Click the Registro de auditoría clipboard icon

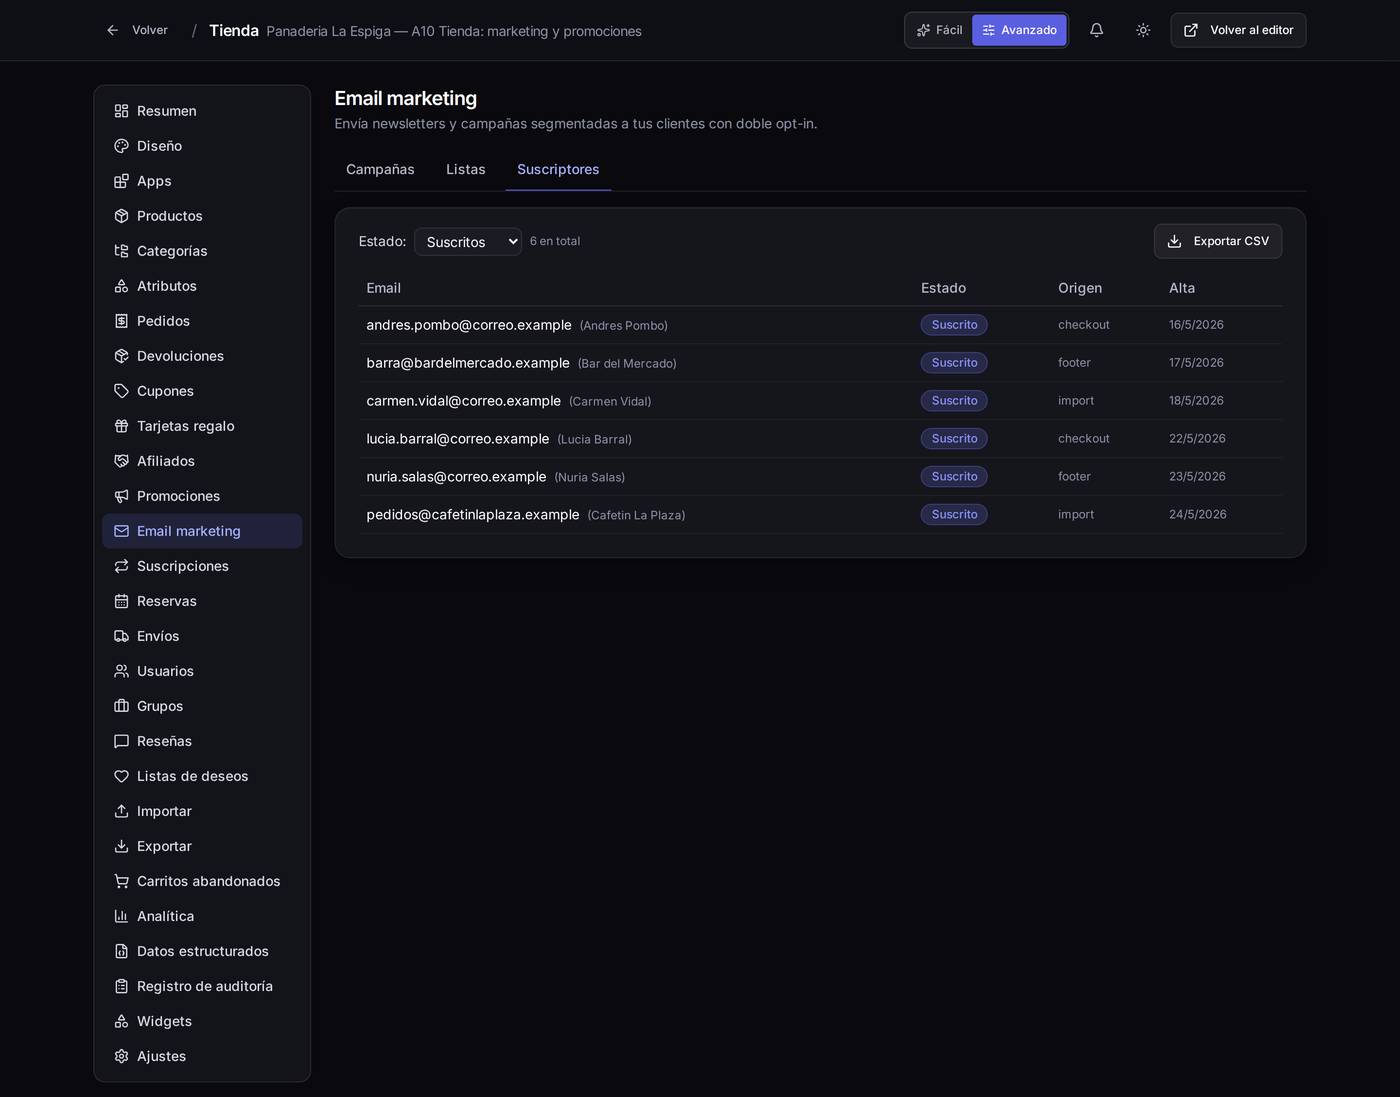[x=121, y=986]
